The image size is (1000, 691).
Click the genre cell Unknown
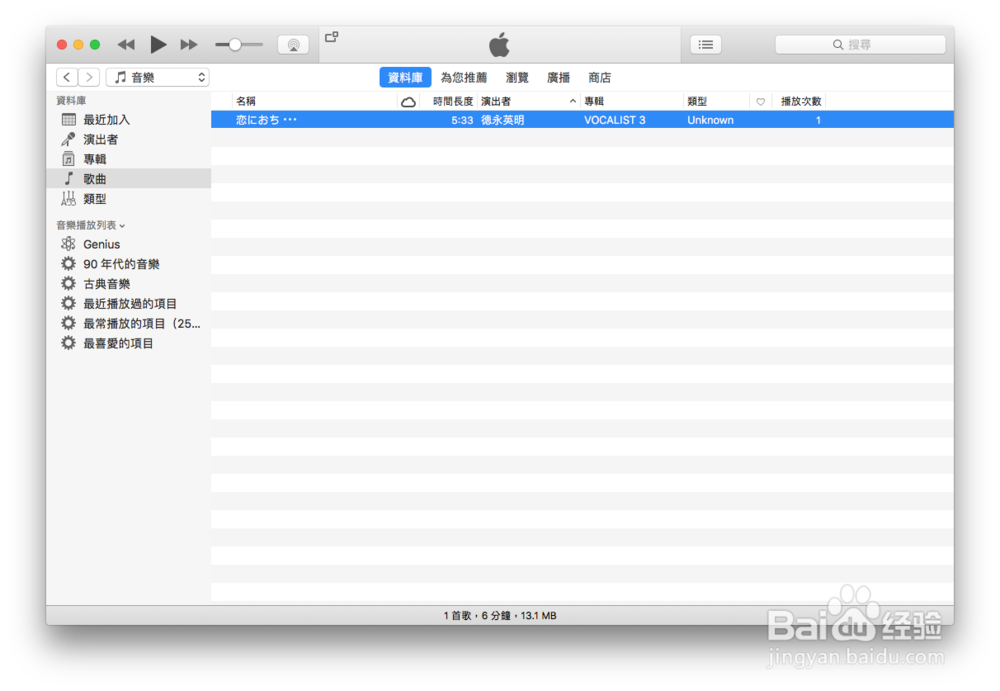click(x=710, y=120)
